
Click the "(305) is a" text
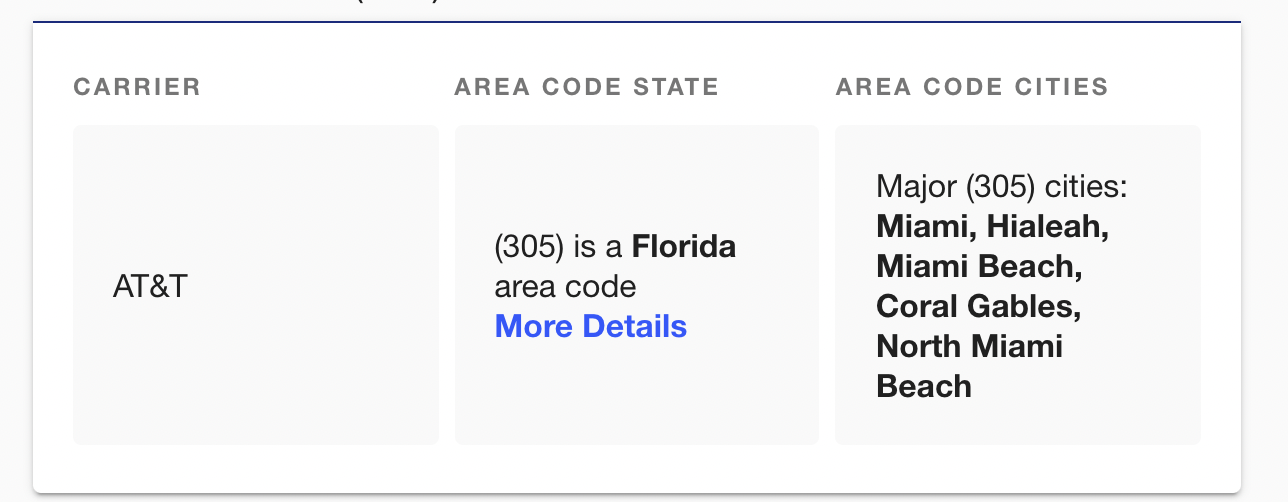coord(559,246)
